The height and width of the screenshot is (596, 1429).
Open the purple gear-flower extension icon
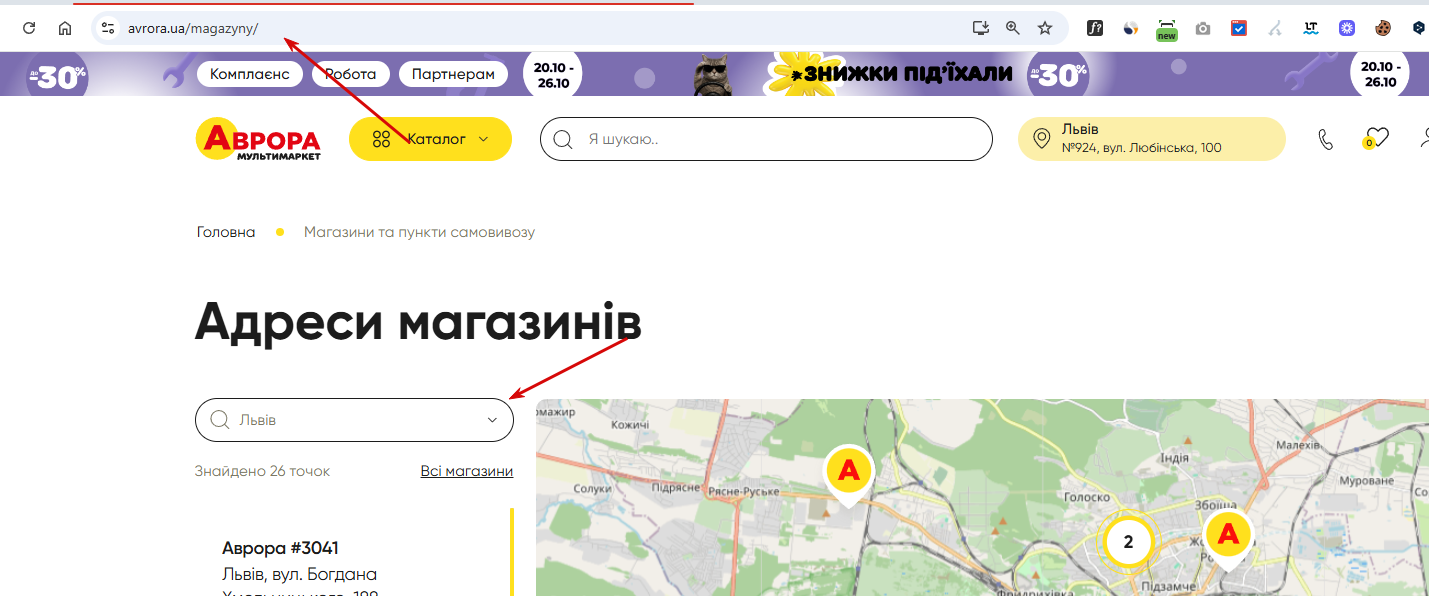pyautogui.click(x=1347, y=28)
